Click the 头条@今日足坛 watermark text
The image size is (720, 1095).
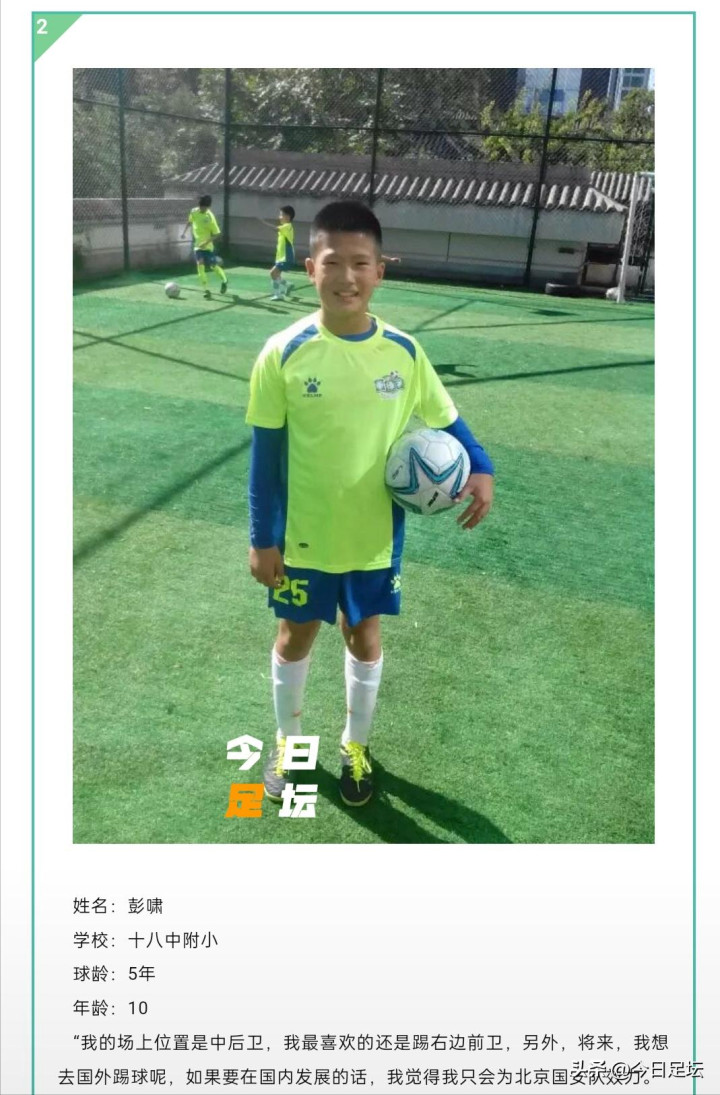(x=637, y=1069)
